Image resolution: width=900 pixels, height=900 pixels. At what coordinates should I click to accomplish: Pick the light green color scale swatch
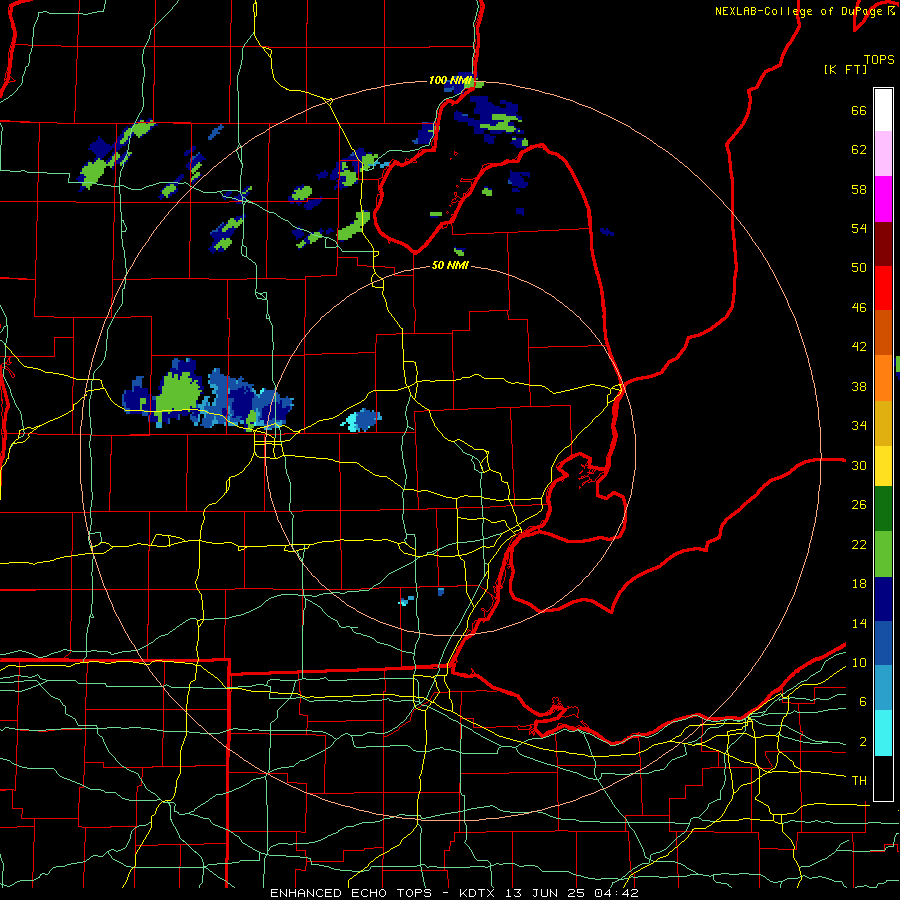(883, 554)
